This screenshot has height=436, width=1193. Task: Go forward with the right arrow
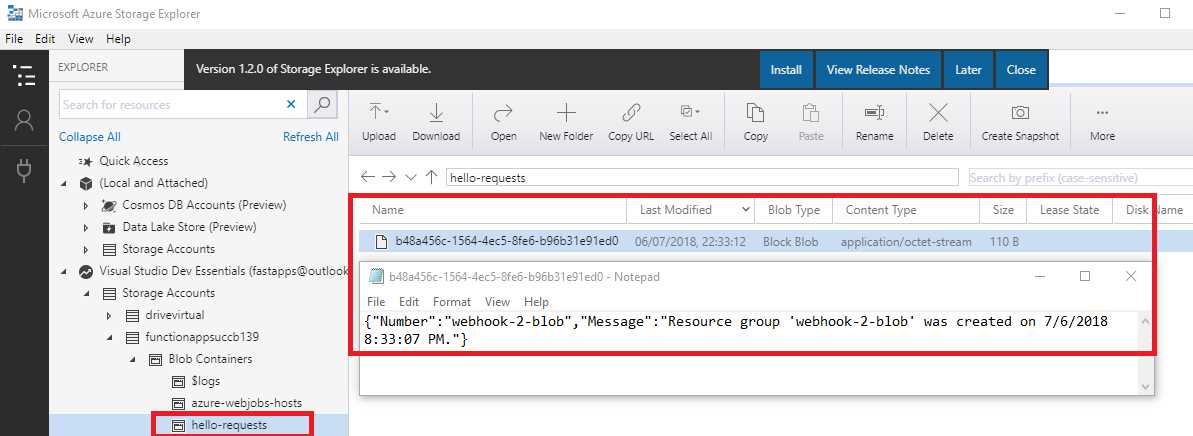tap(390, 177)
